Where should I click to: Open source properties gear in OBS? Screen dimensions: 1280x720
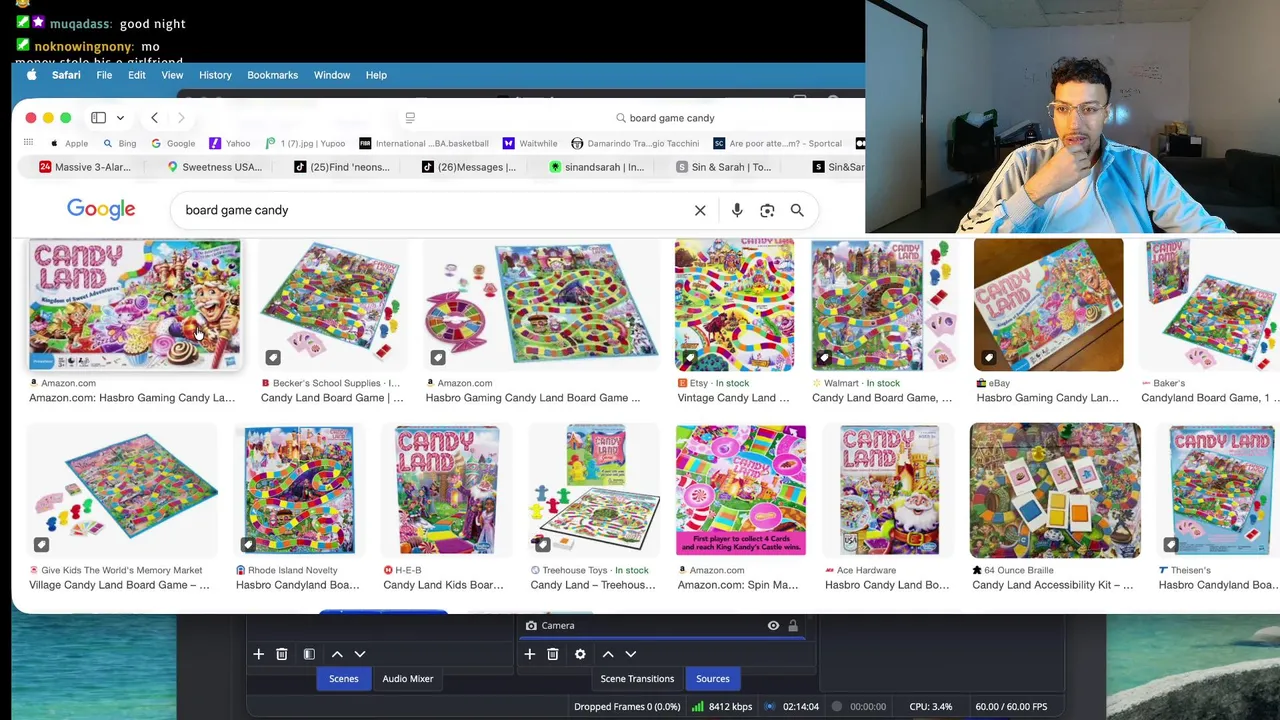click(x=580, y=654)
